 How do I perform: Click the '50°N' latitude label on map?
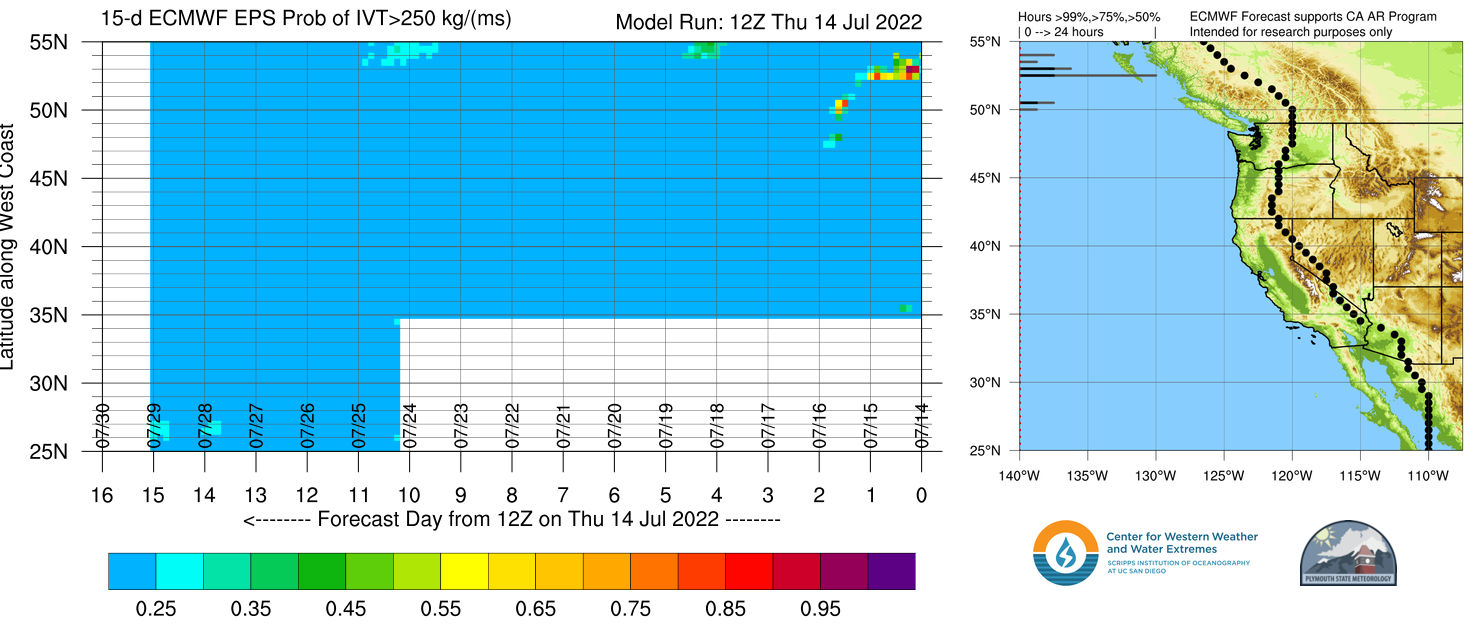pyautogui.click(x=984, y=110)
